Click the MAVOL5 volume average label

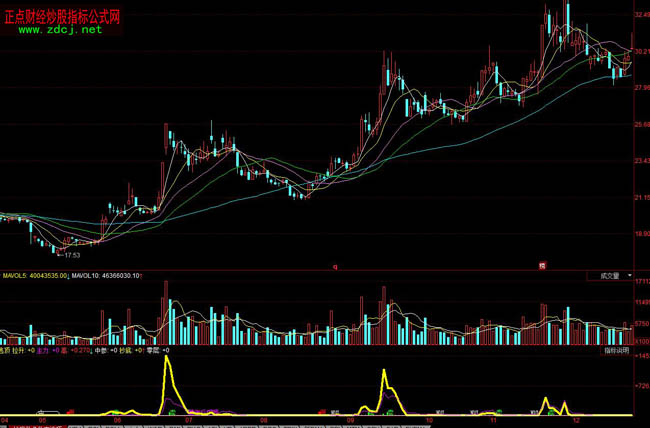click(34, 275)
